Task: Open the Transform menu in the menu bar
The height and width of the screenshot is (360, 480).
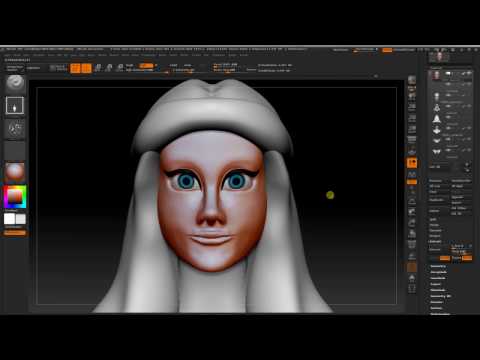Action: [x=219, y=55]
